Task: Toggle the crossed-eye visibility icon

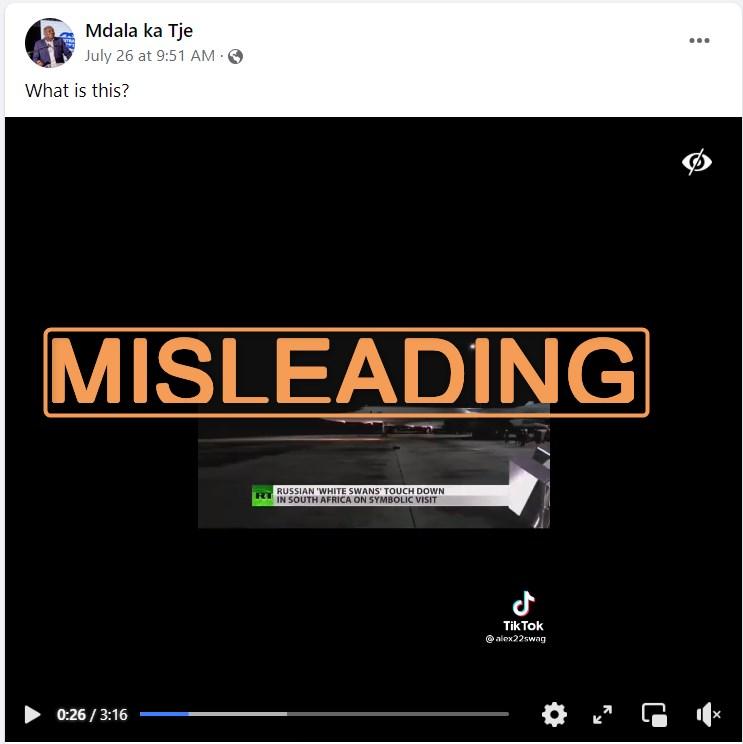Action: click(697, 162)
